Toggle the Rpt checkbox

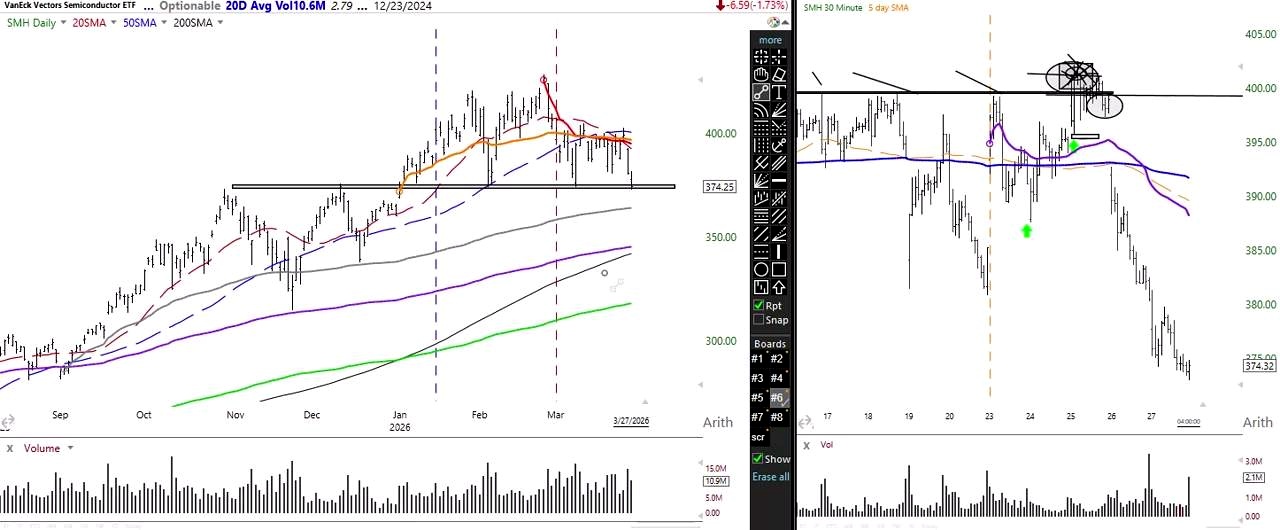pos(760,305)
